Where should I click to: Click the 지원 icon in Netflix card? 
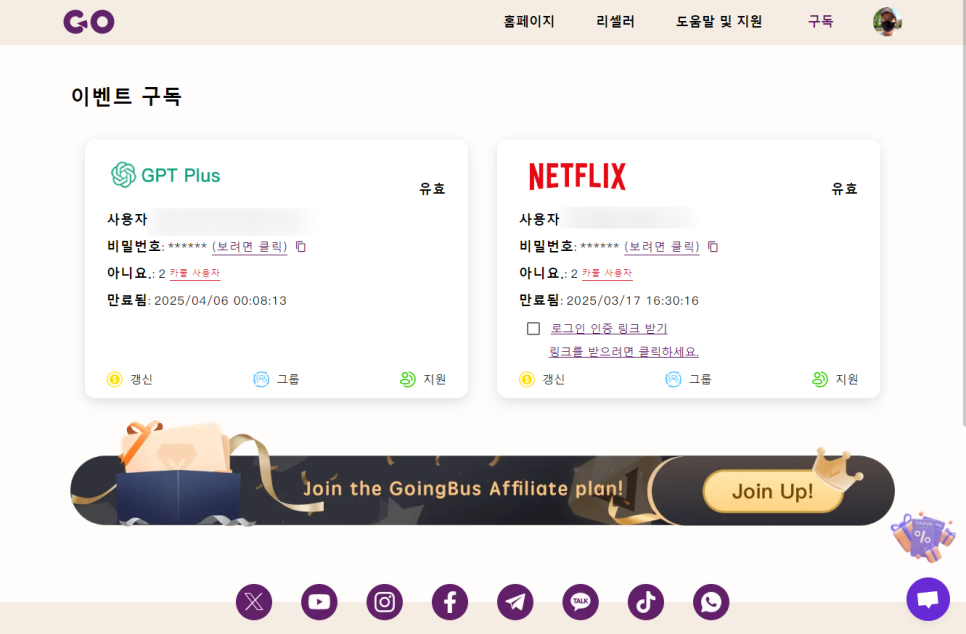pos(820,380)
